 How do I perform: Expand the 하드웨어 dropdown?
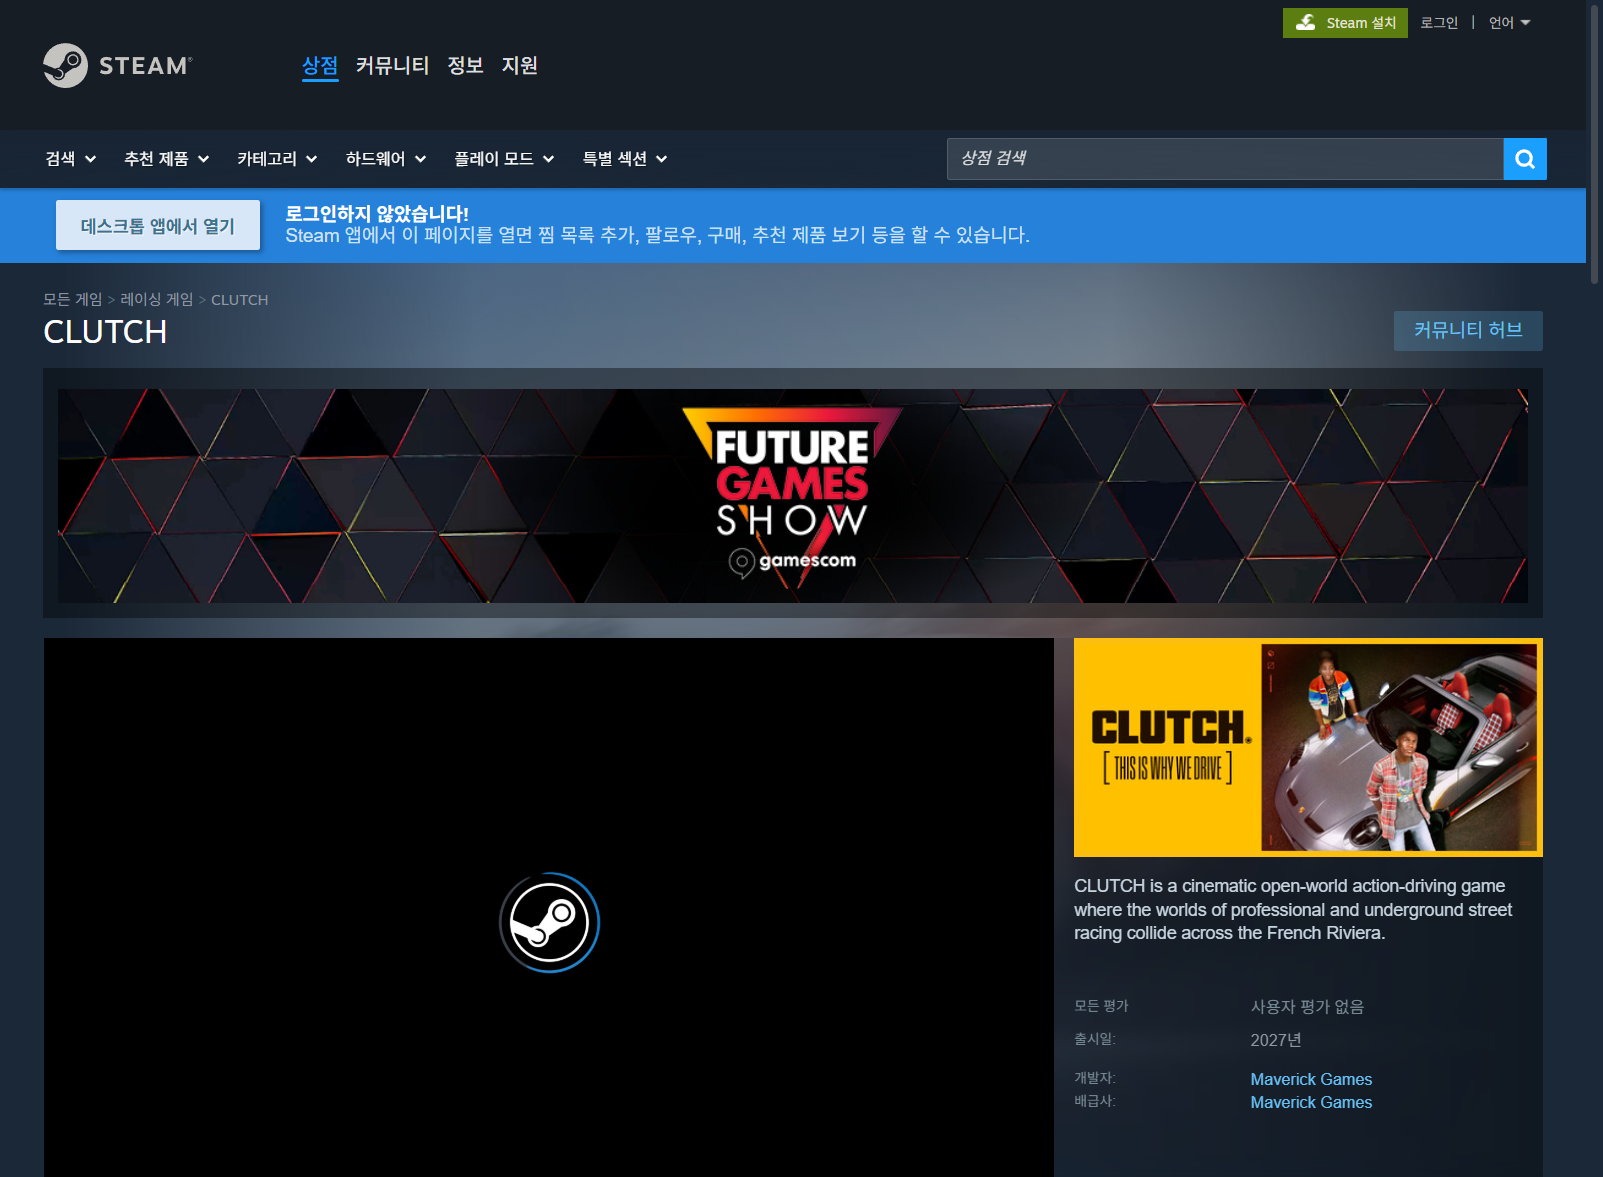click(386, 159)
